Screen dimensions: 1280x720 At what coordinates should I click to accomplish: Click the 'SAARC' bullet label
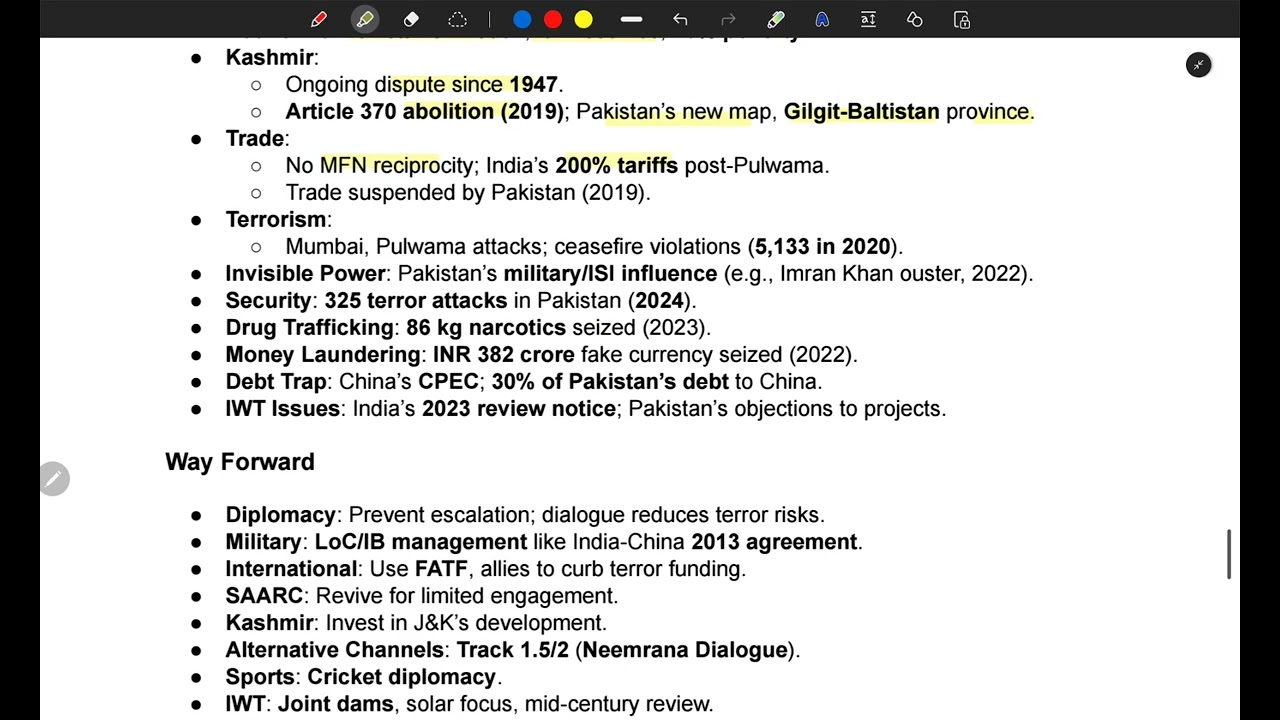(264, 596)
